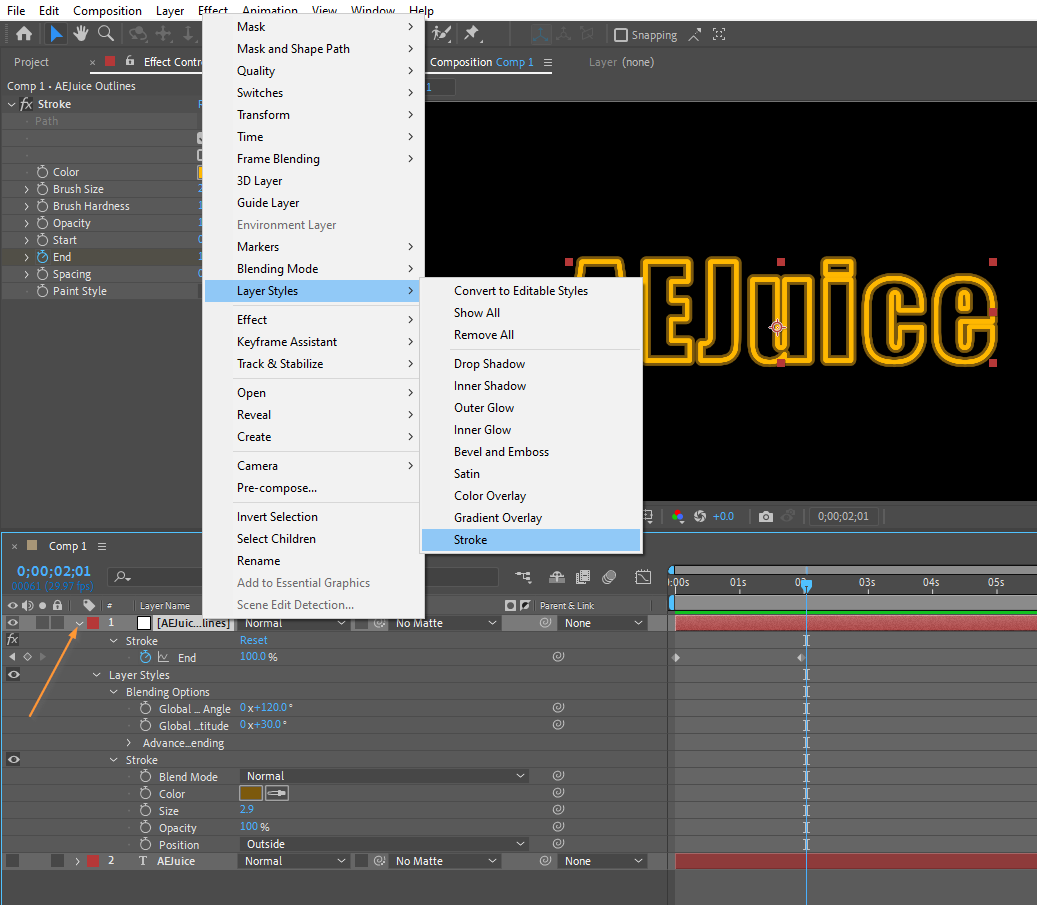
Task: Take snapshot with the camera icon
Action: [x=766, y=517]
